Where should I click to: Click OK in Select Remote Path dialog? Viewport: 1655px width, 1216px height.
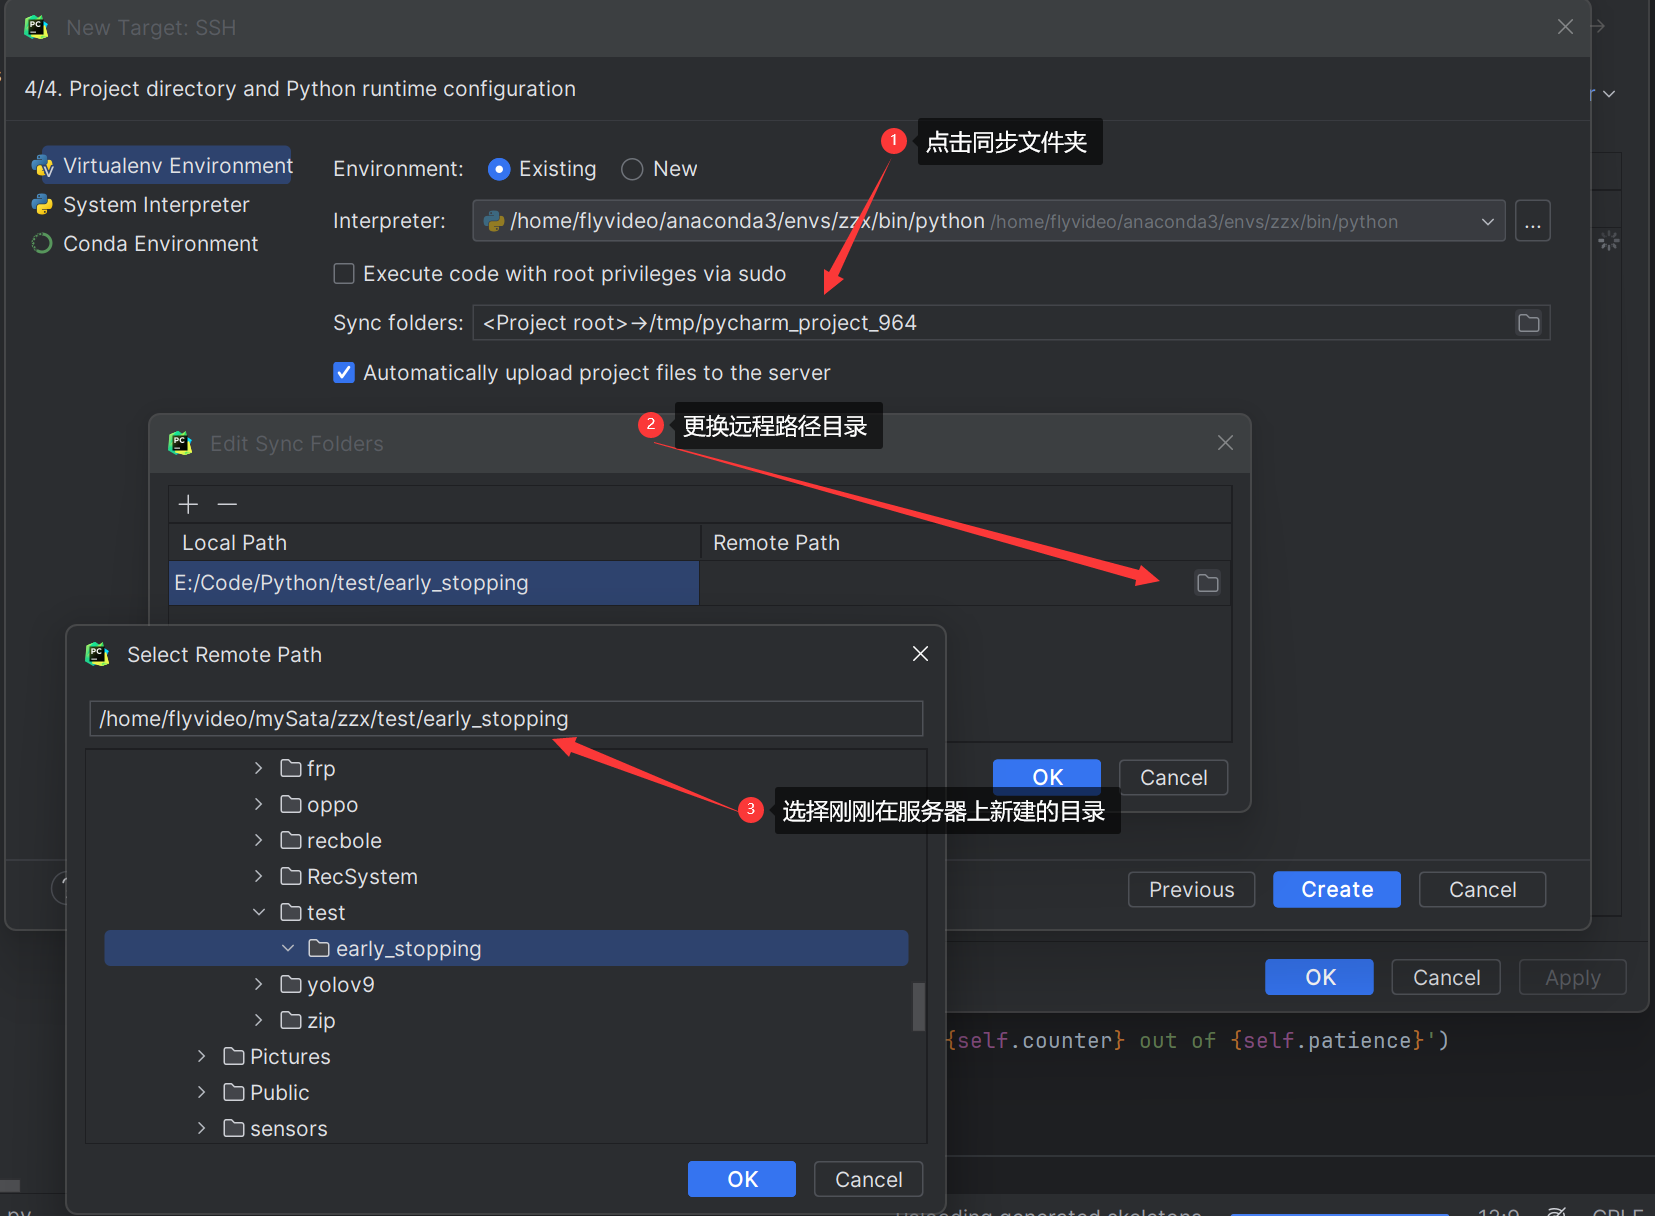tap(741, 1179)
